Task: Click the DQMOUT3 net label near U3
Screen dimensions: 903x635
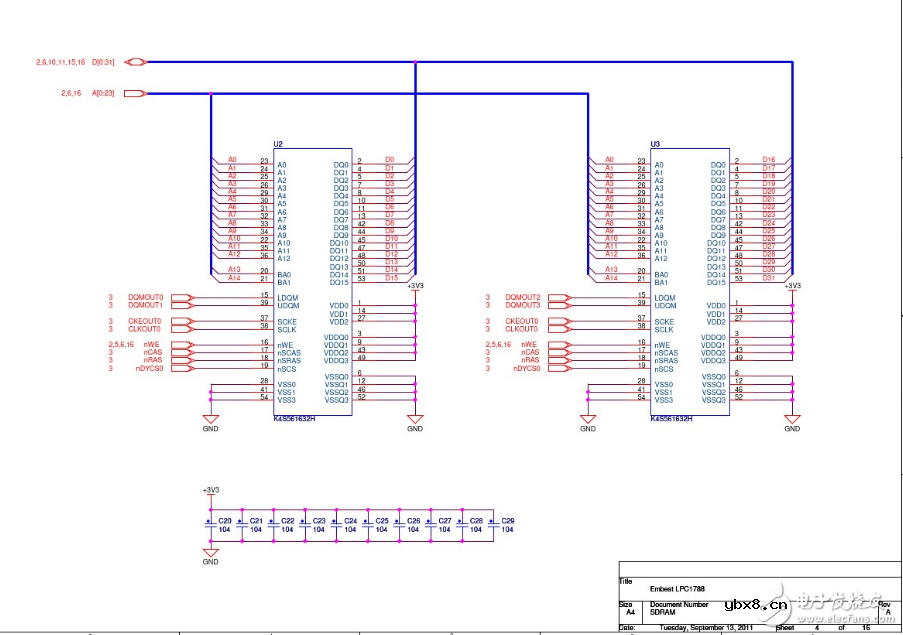Action: [522, 305]
